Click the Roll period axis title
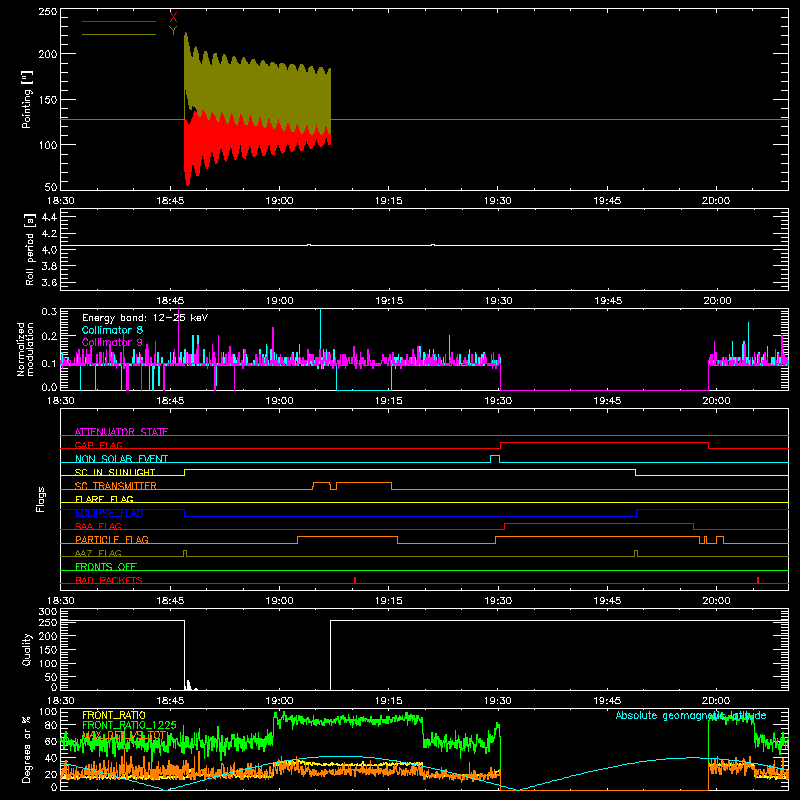800x800 pixels. (x=30, y=249)
